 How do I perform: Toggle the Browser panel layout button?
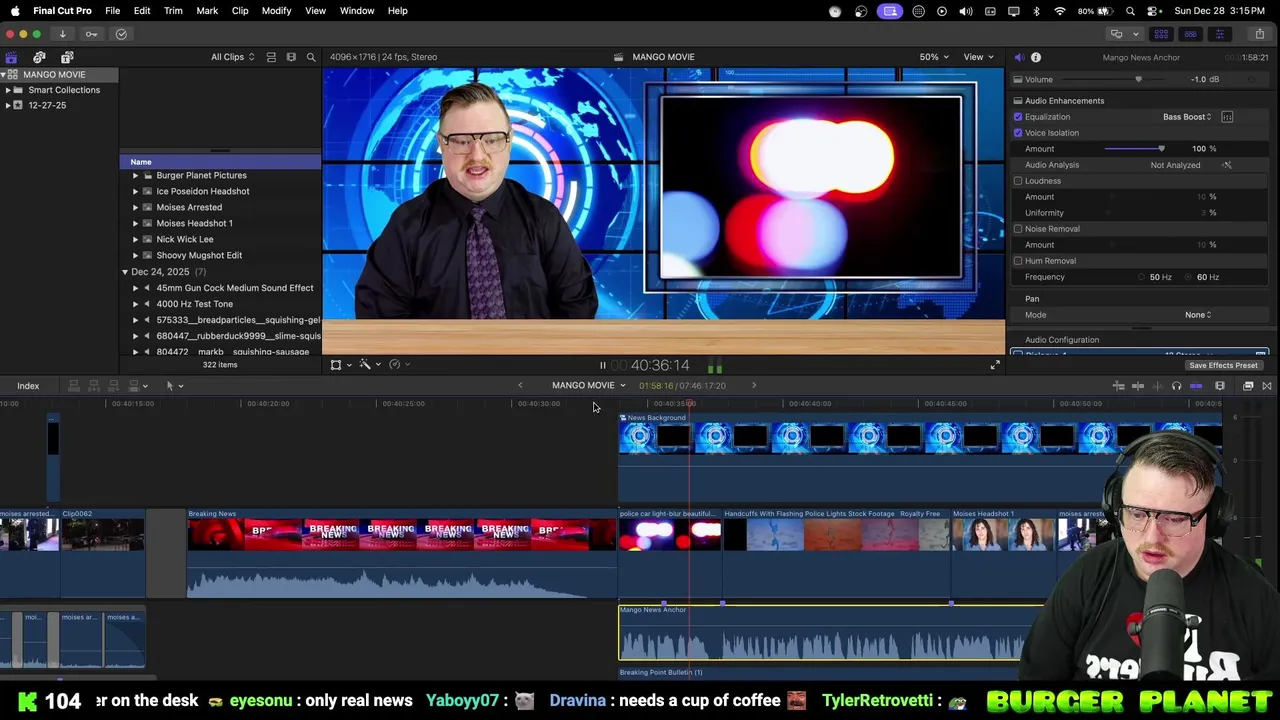[x=1161, y=34]
